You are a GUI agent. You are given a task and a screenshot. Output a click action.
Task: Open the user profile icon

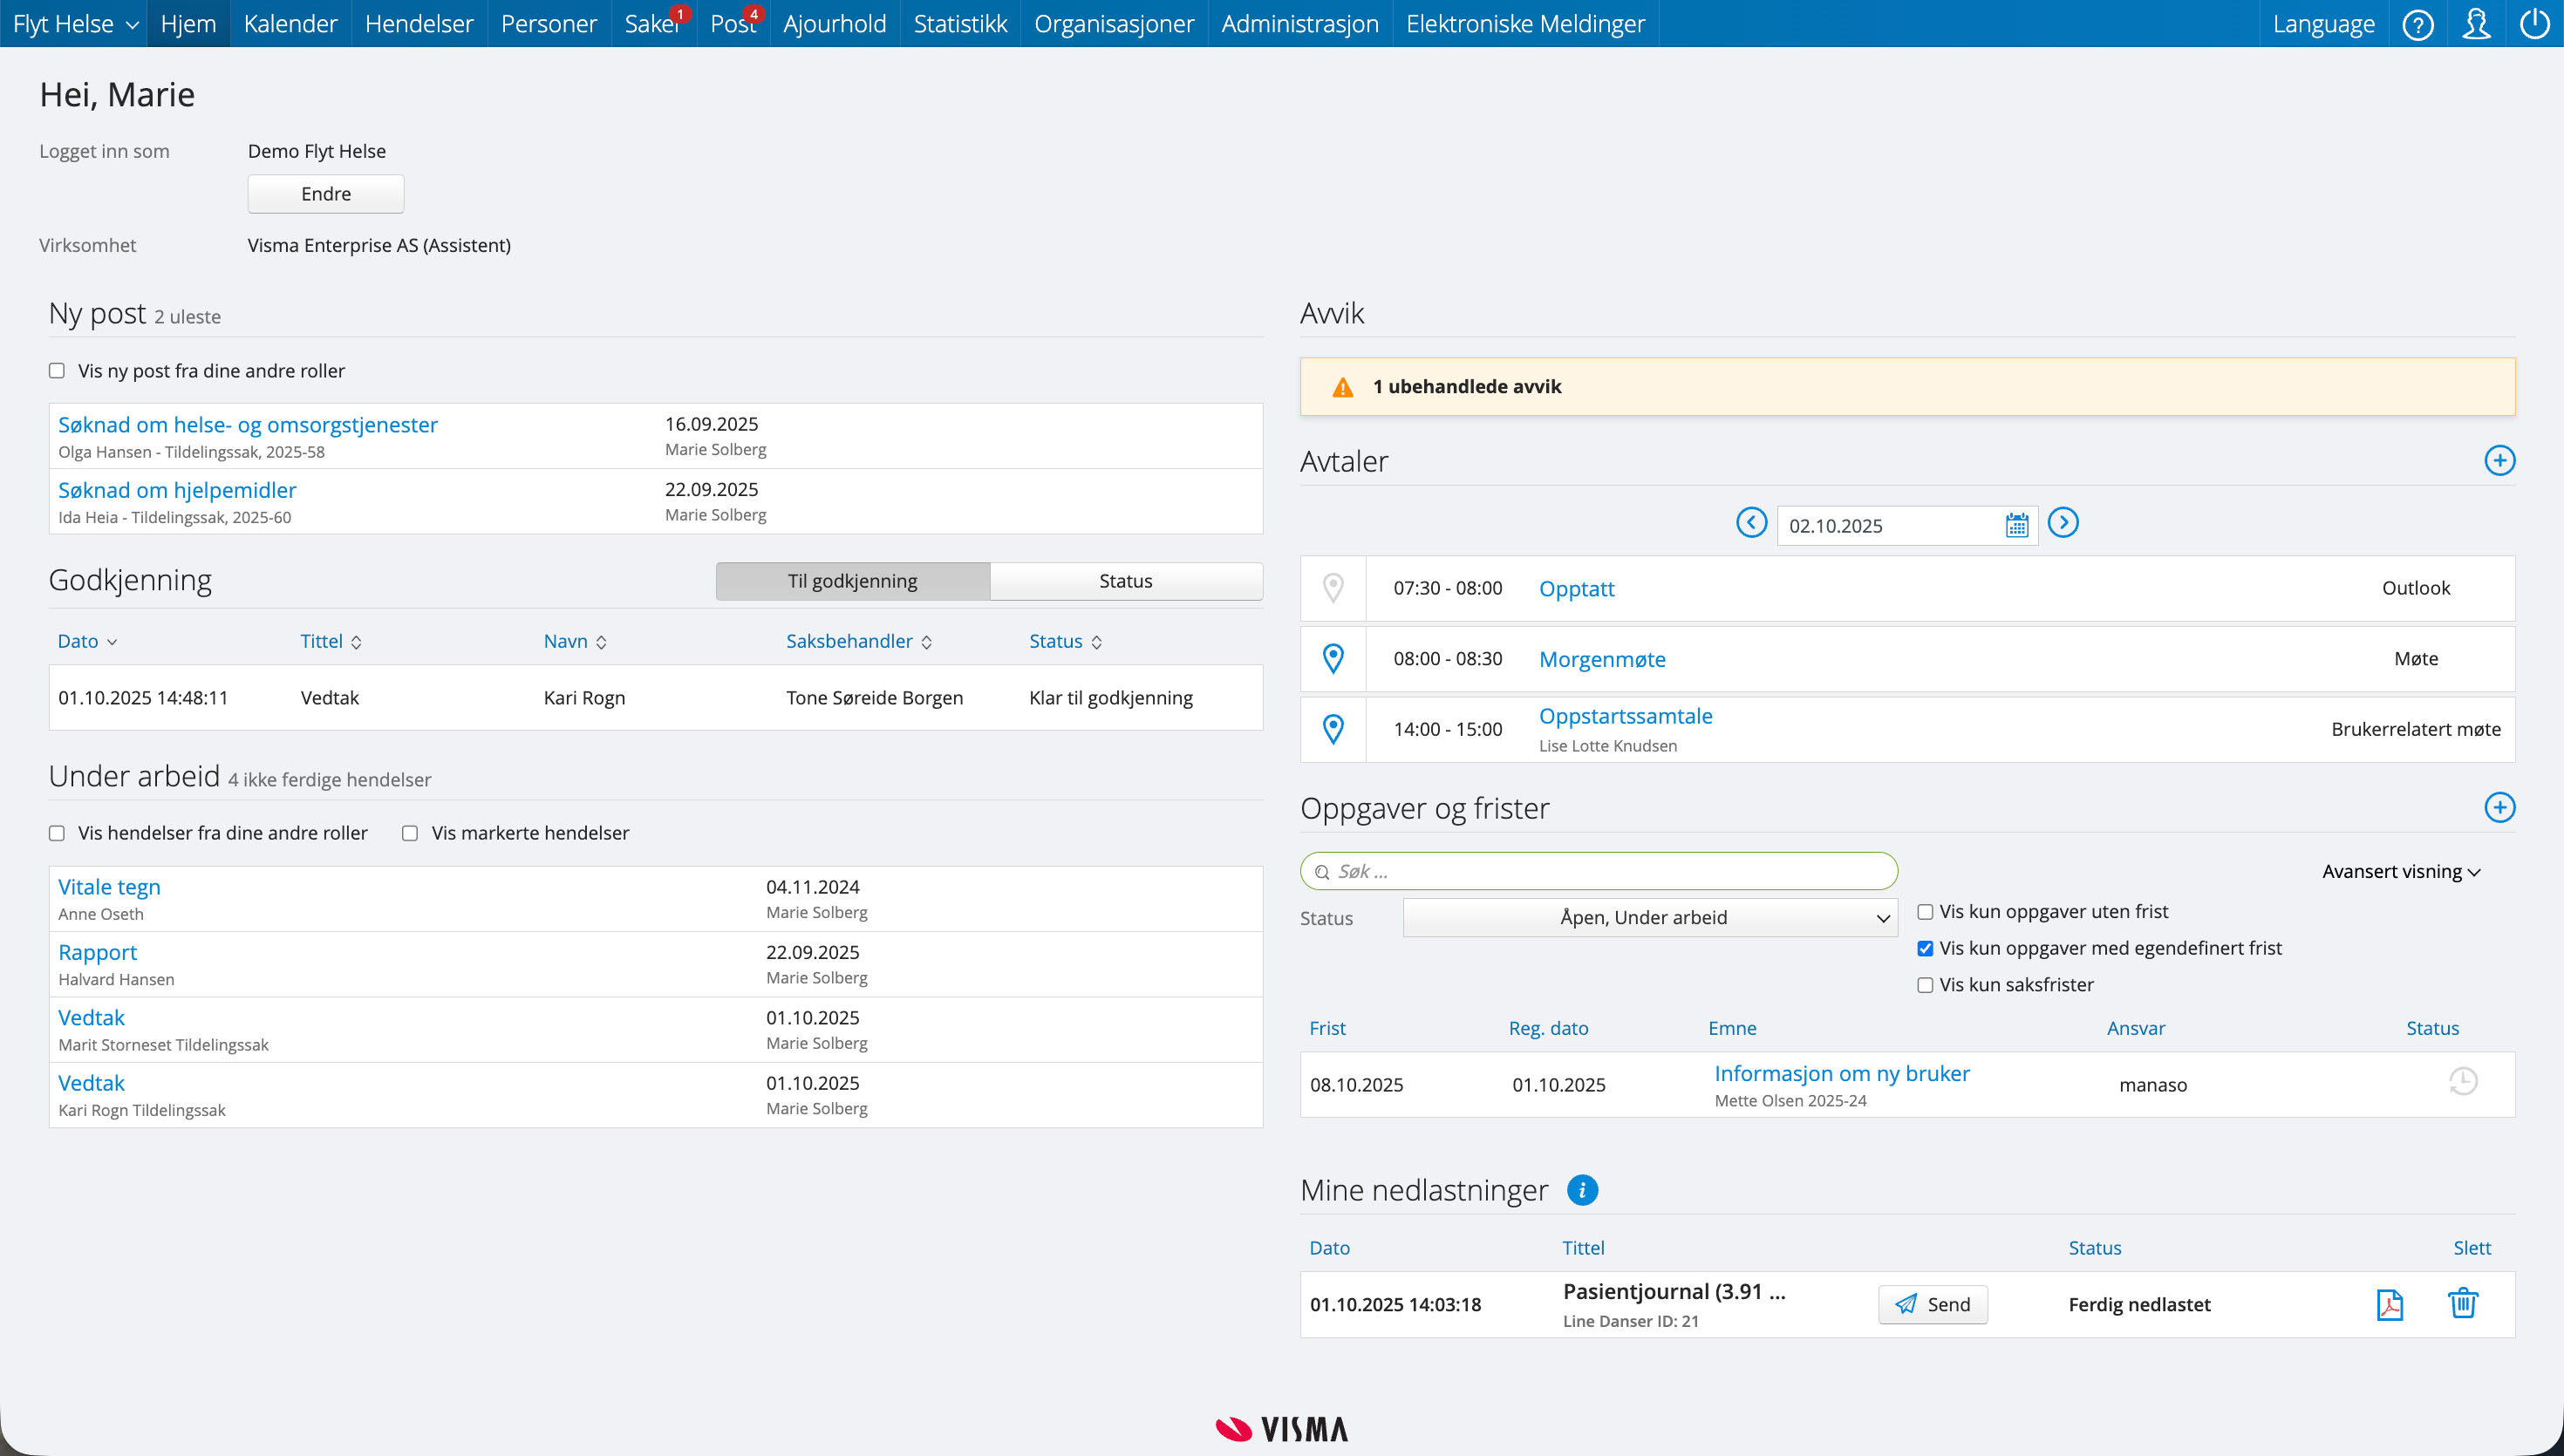pos(2476,24)
